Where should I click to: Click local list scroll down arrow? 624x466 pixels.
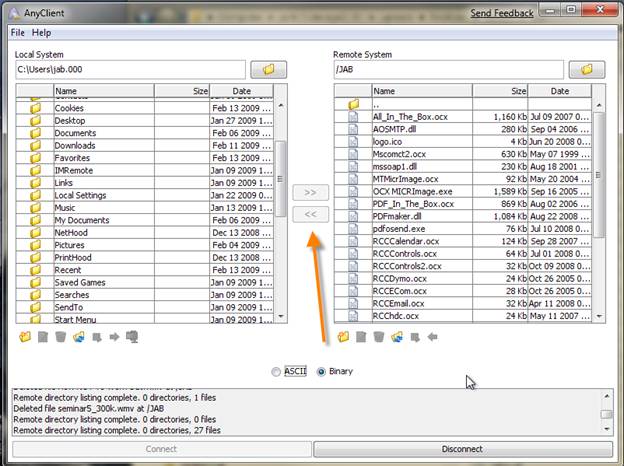pyautogui.click(x=281, y=316)
